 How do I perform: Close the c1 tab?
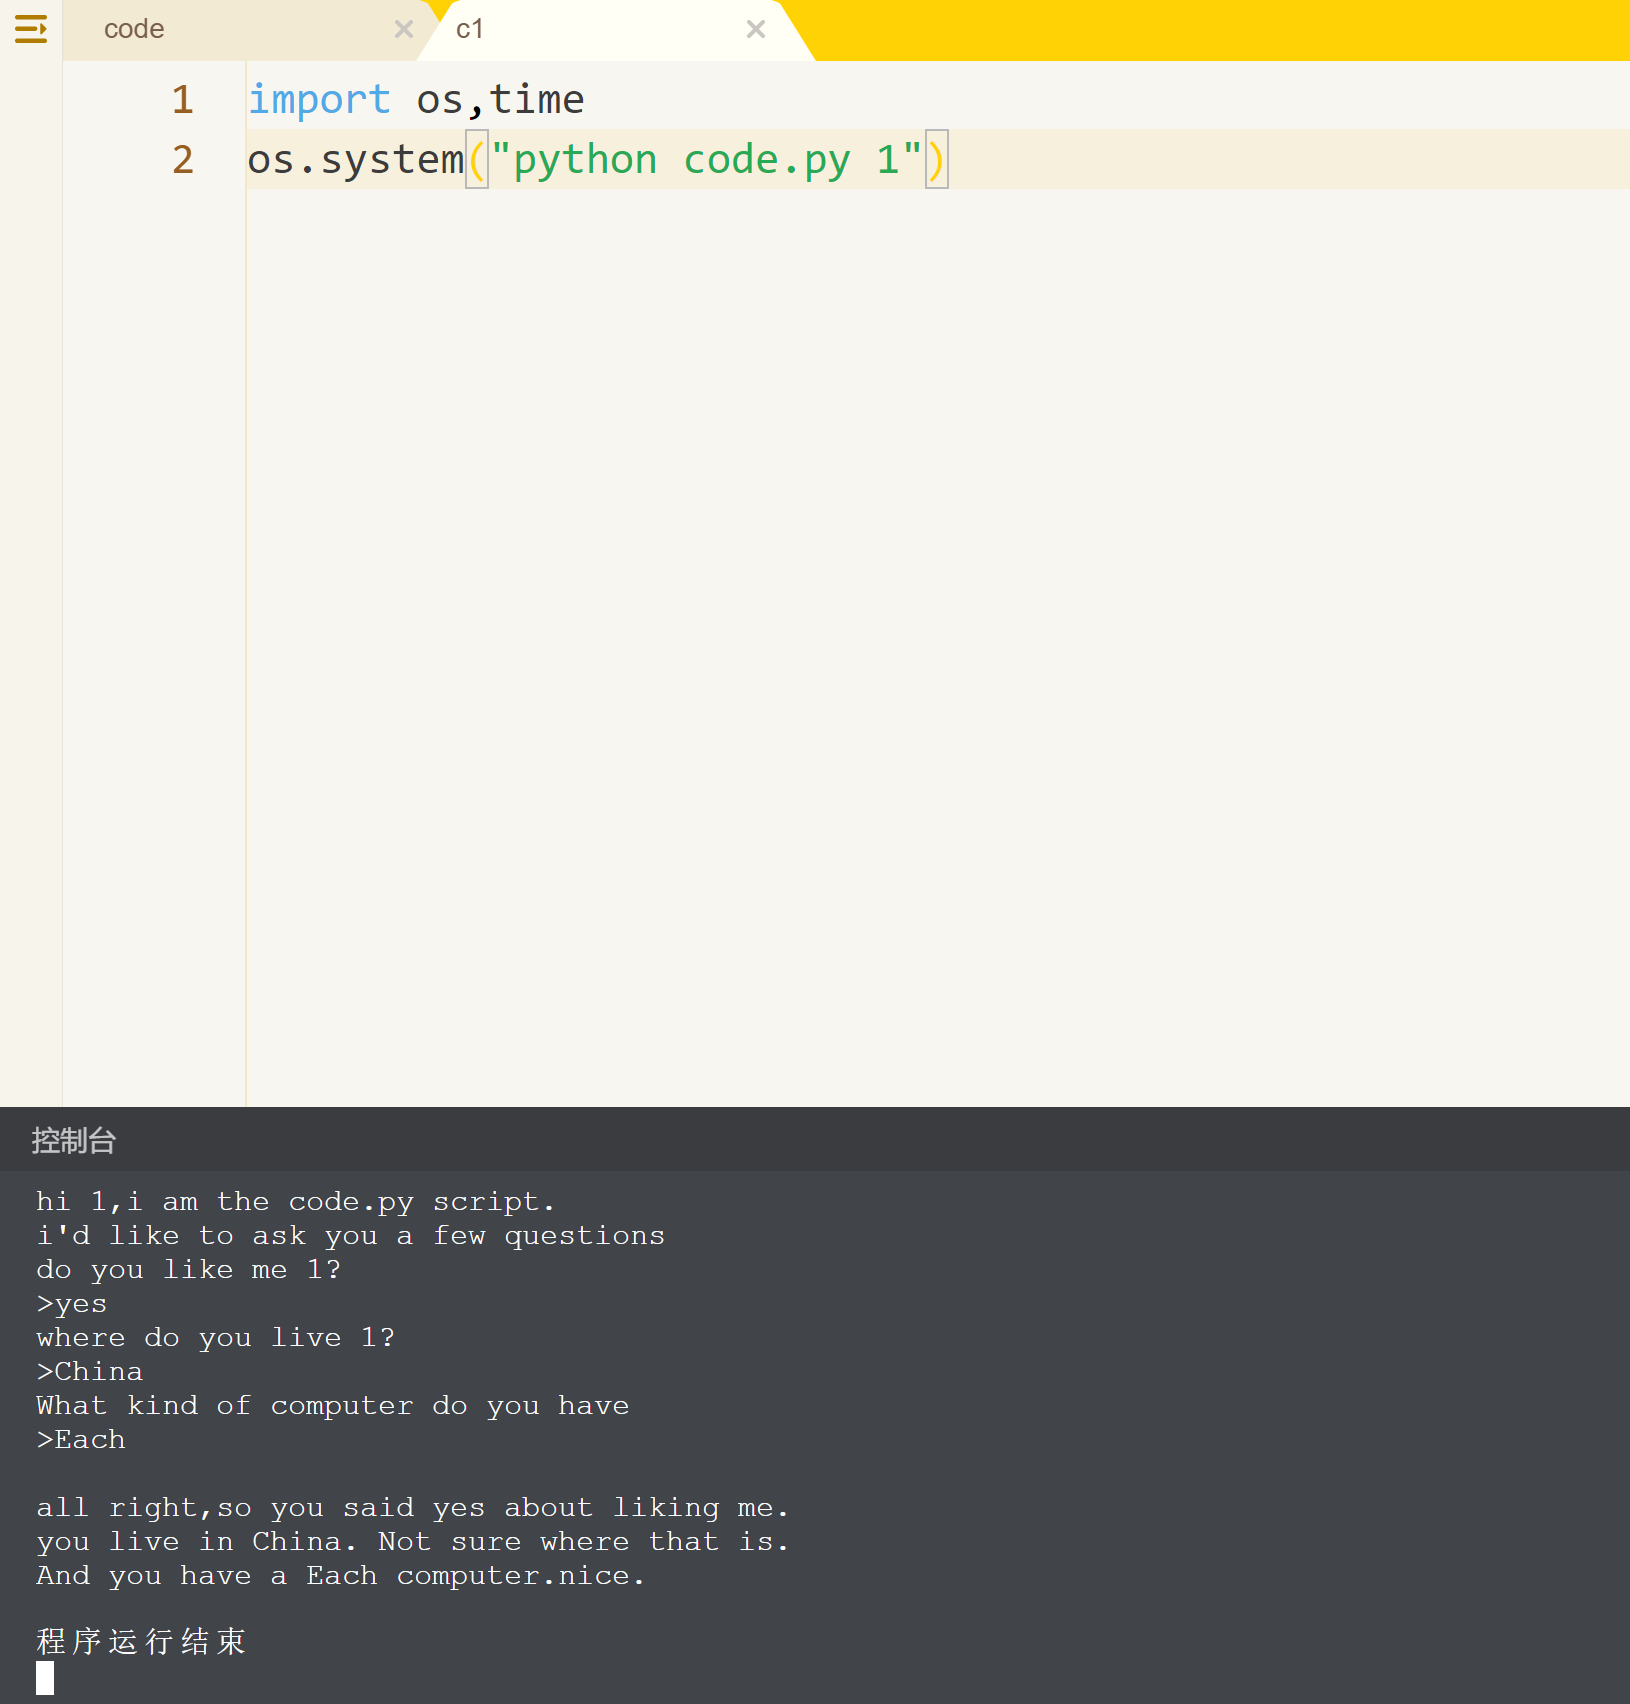click(756, 29)
